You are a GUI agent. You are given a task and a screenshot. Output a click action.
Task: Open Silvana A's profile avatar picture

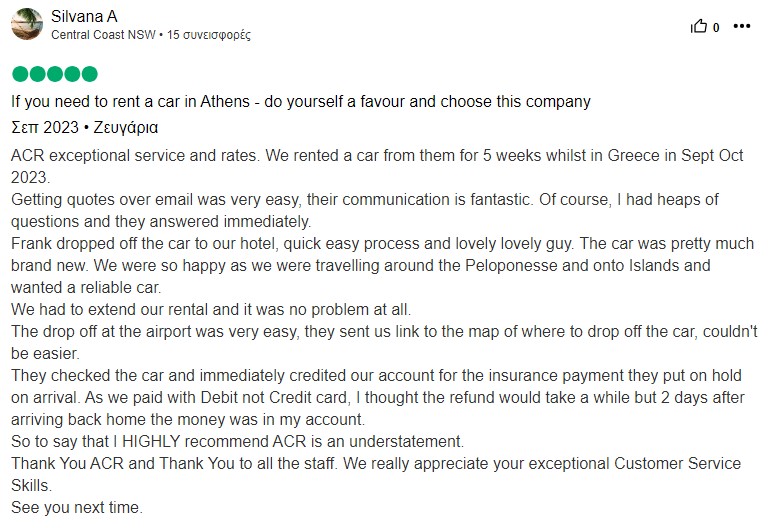click(x=27, y=24)
